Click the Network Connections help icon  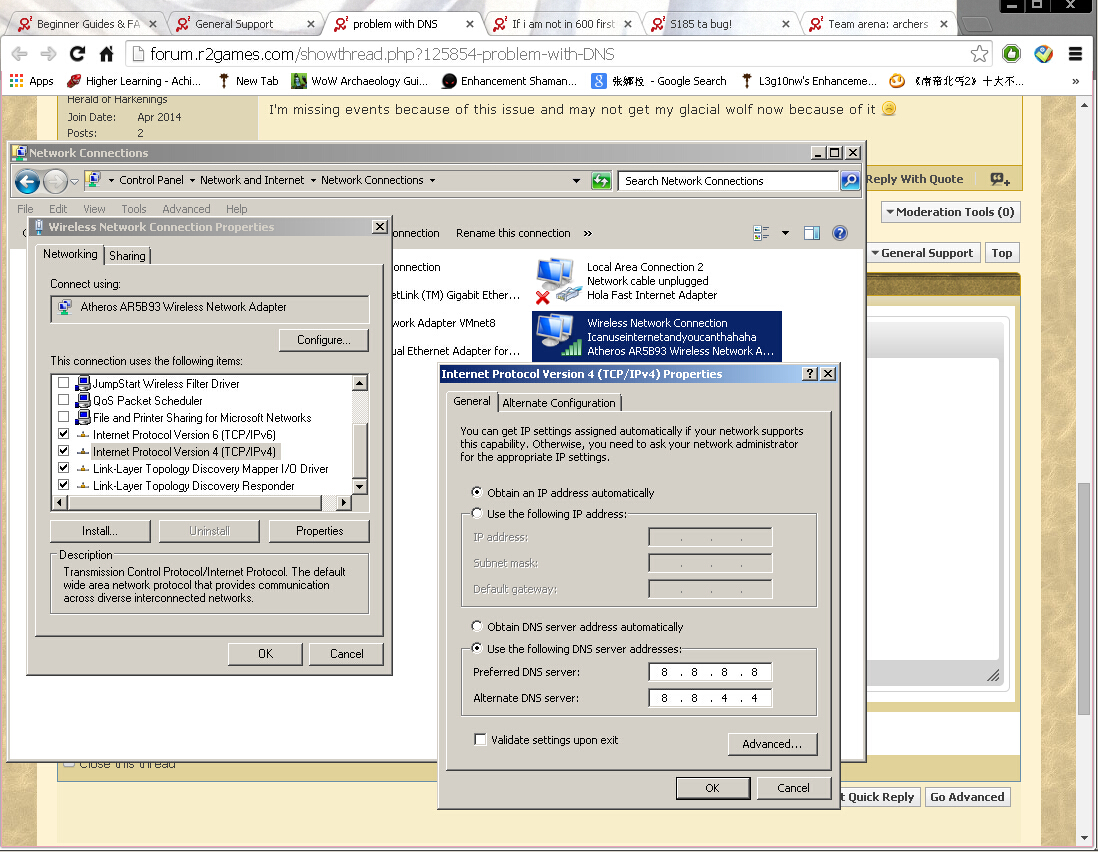(x=840, y=233)
